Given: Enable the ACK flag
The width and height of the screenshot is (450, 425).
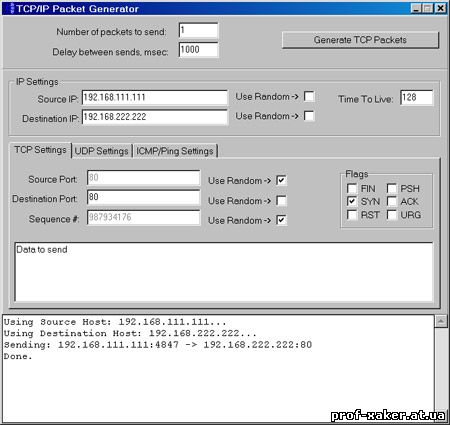Looking at the screenshot, I should point(392,201).
